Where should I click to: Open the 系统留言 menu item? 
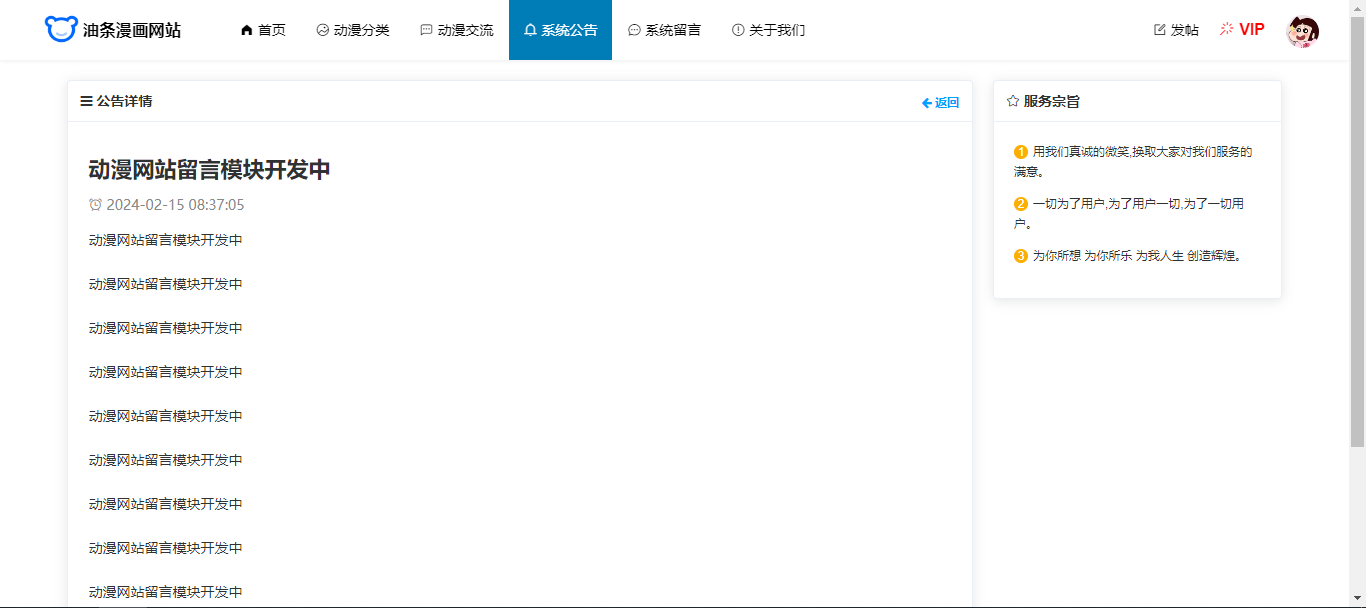[664, 30]
